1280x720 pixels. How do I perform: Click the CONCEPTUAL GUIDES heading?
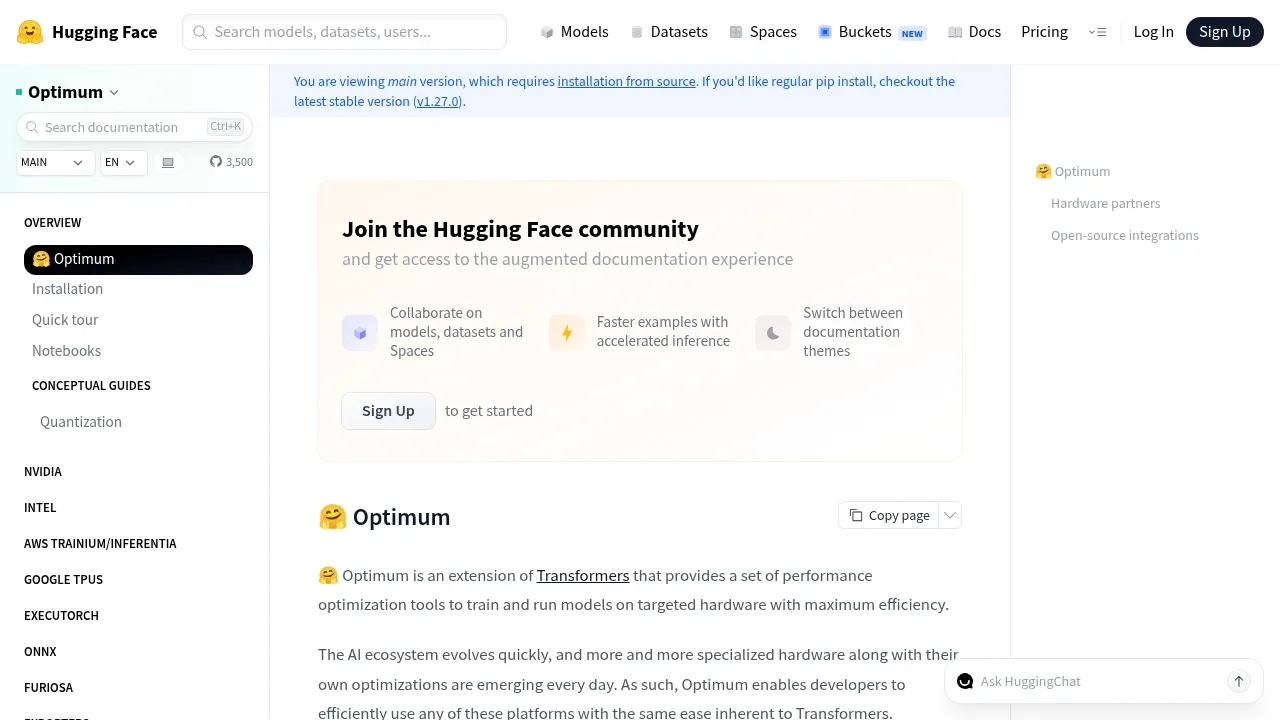tap(91, 386)
